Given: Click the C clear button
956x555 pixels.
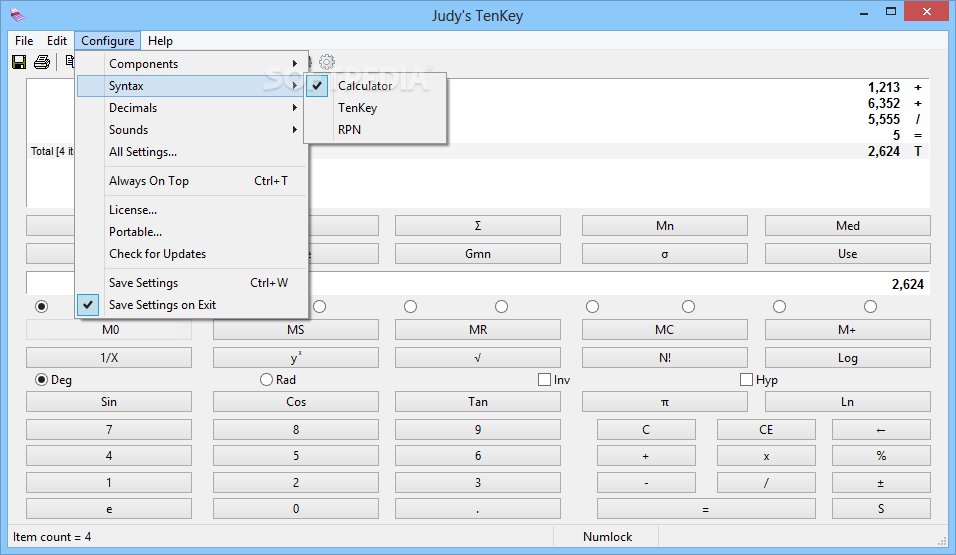Looking at the screenshot, I should pyautogui.click(x=646, y=430).
